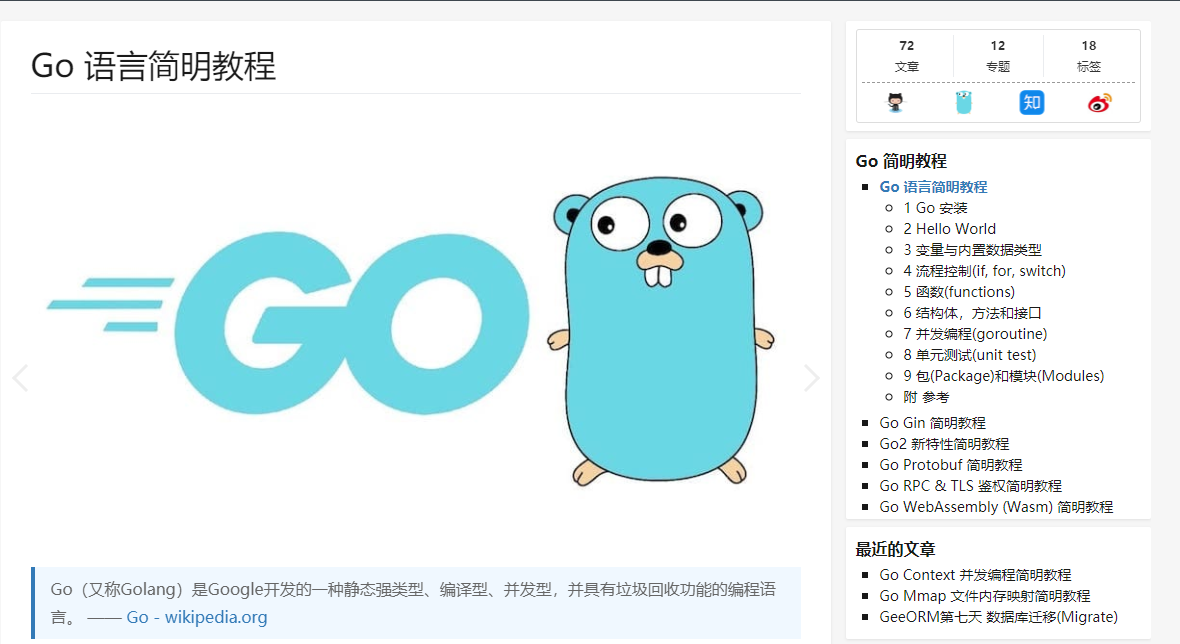Click the right carousel arrow

[812, 377]
